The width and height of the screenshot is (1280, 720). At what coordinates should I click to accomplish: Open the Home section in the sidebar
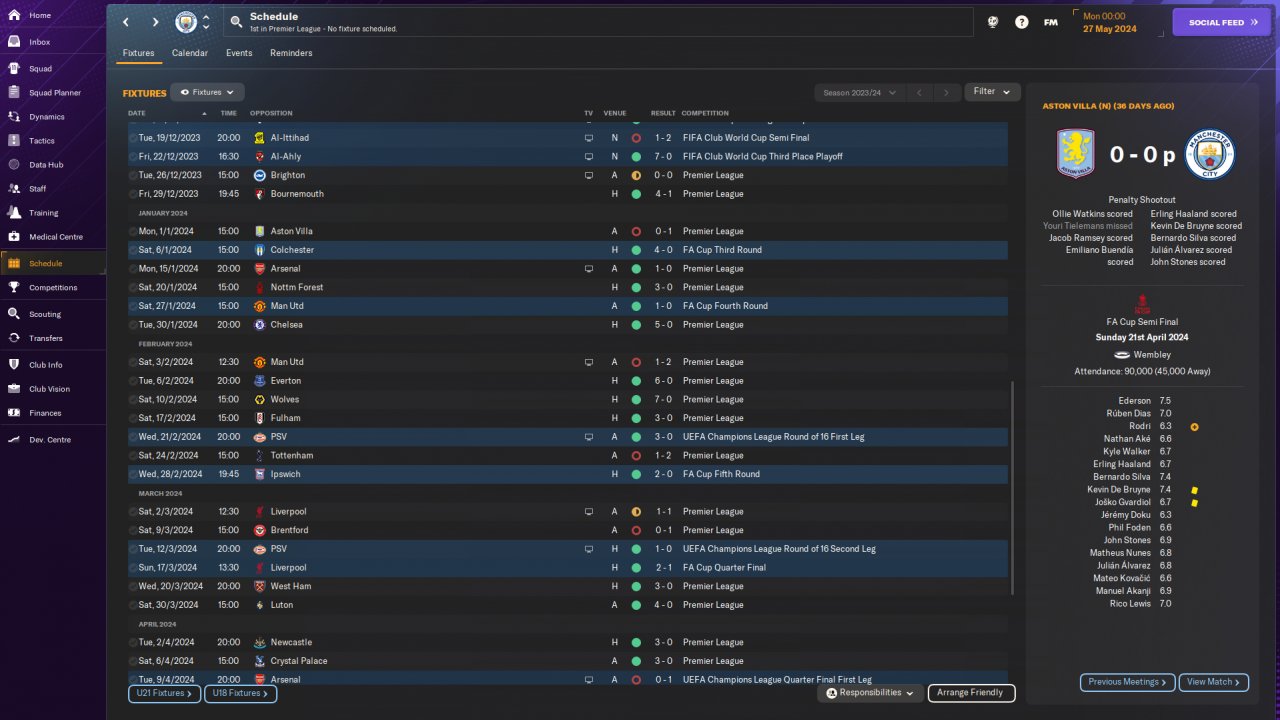(x=40, y=15)
